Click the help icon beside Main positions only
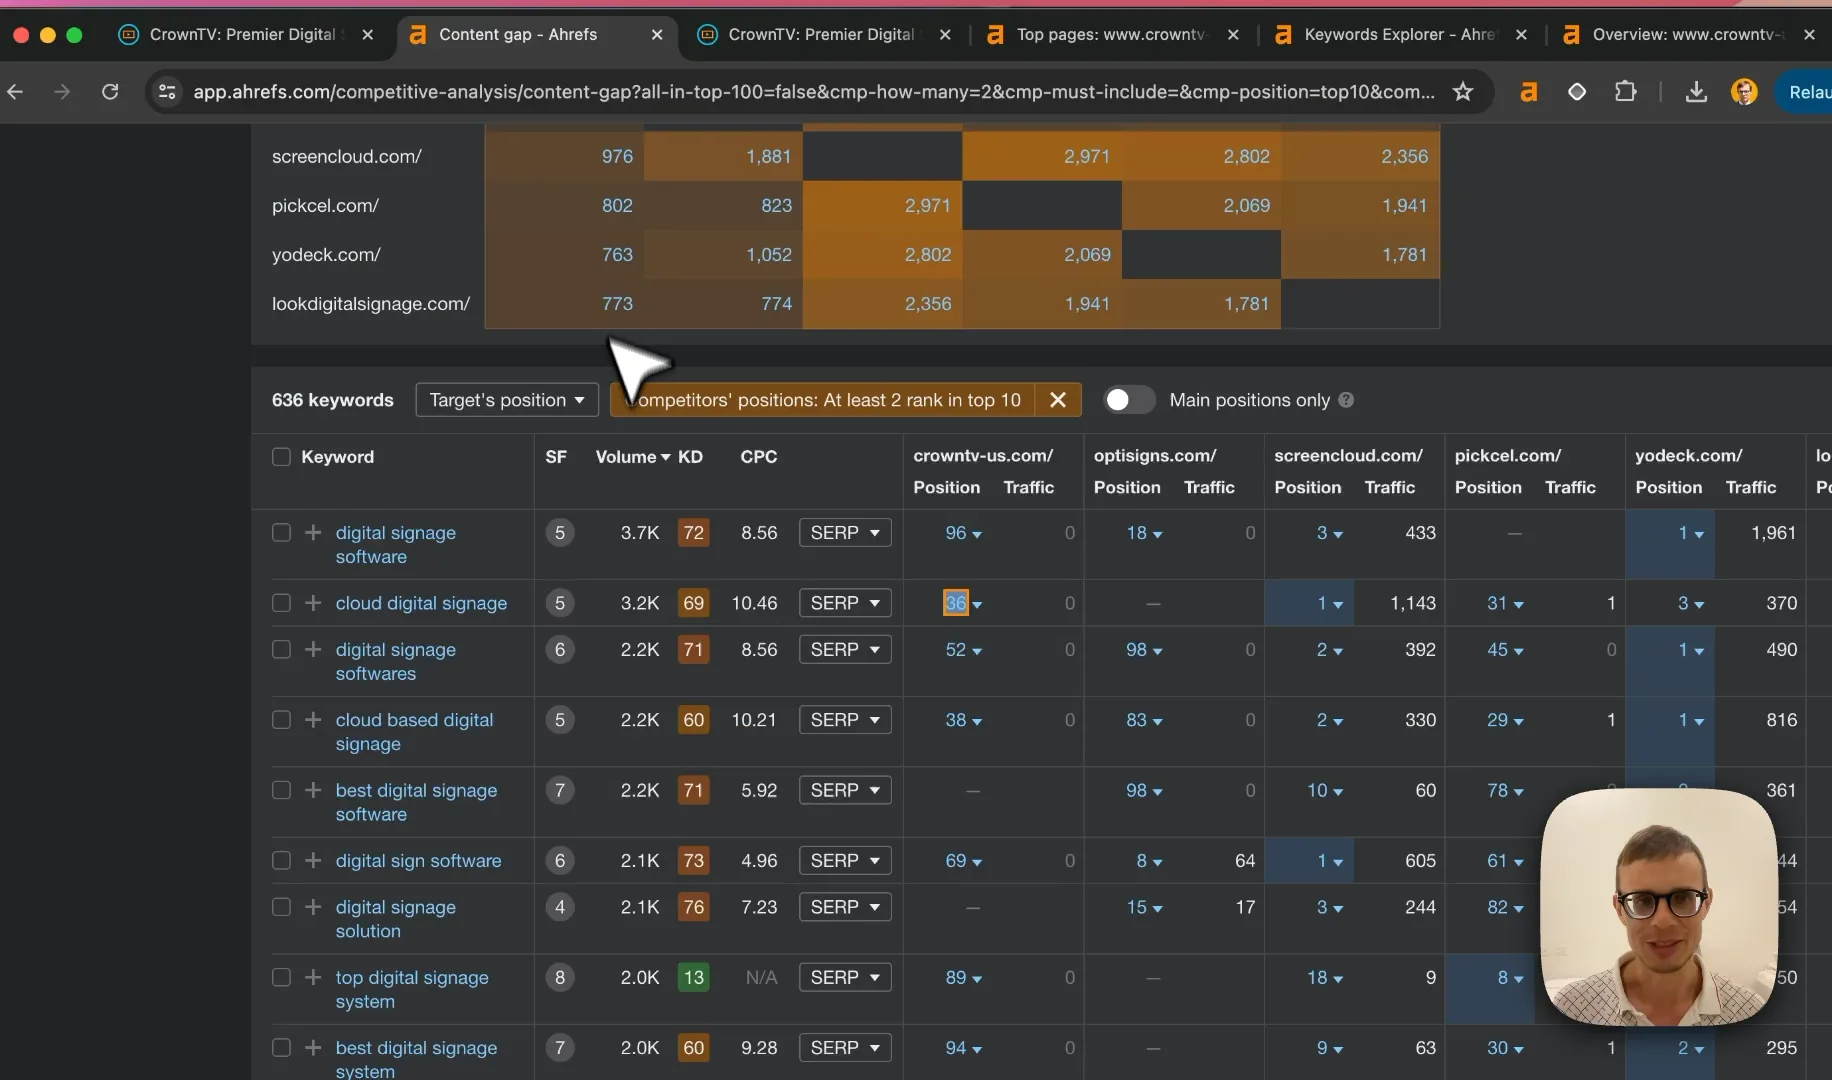Viewport: 1832px width, 1080px height. click(1346, 400)
